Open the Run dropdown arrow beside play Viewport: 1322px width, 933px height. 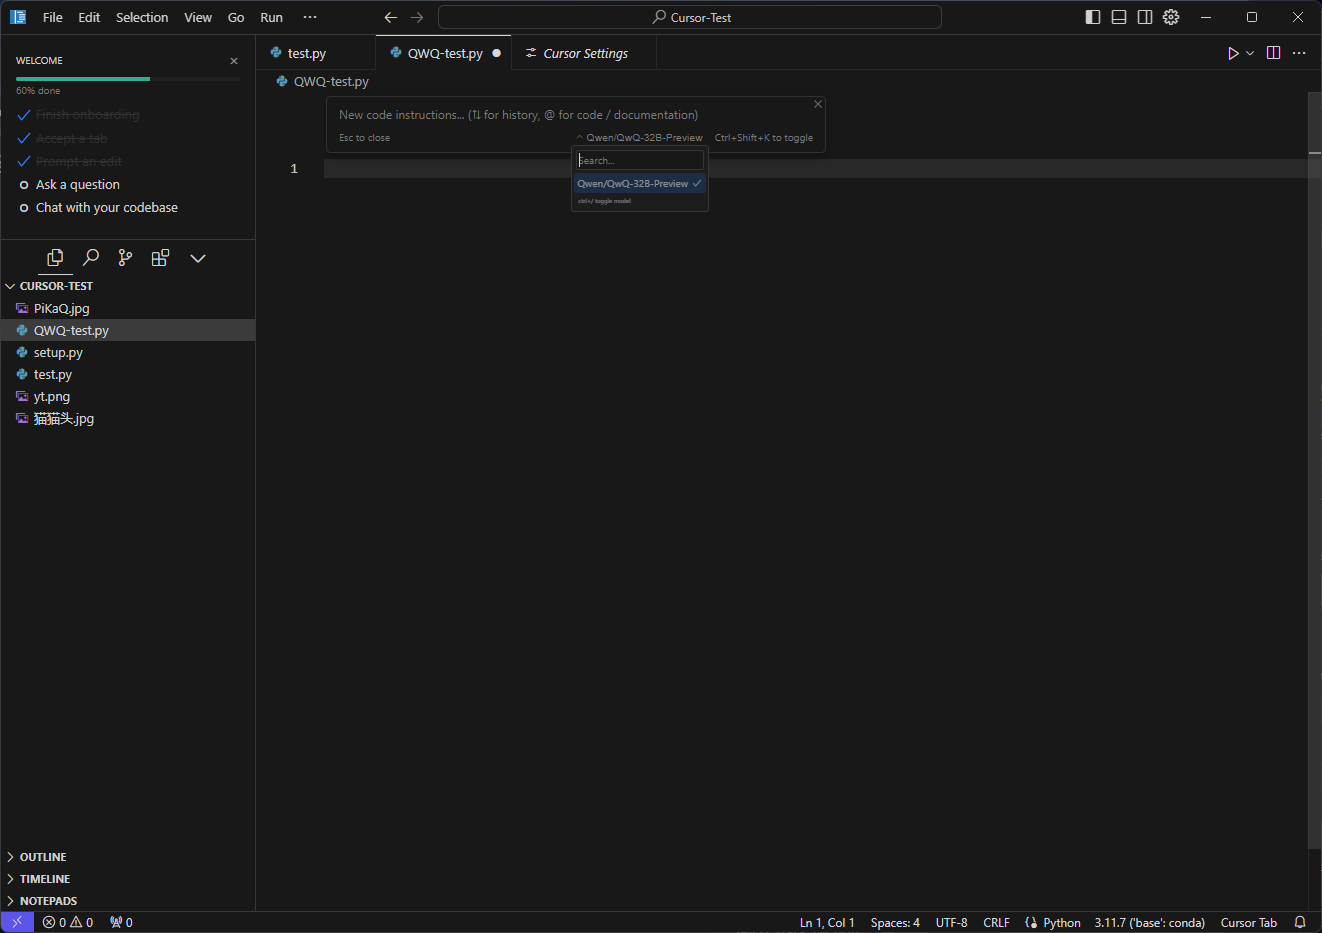1250,53
